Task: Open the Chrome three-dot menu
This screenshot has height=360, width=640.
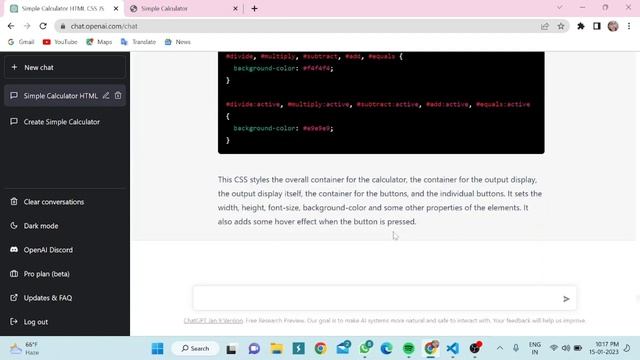Action: click(x=629, y=26)
